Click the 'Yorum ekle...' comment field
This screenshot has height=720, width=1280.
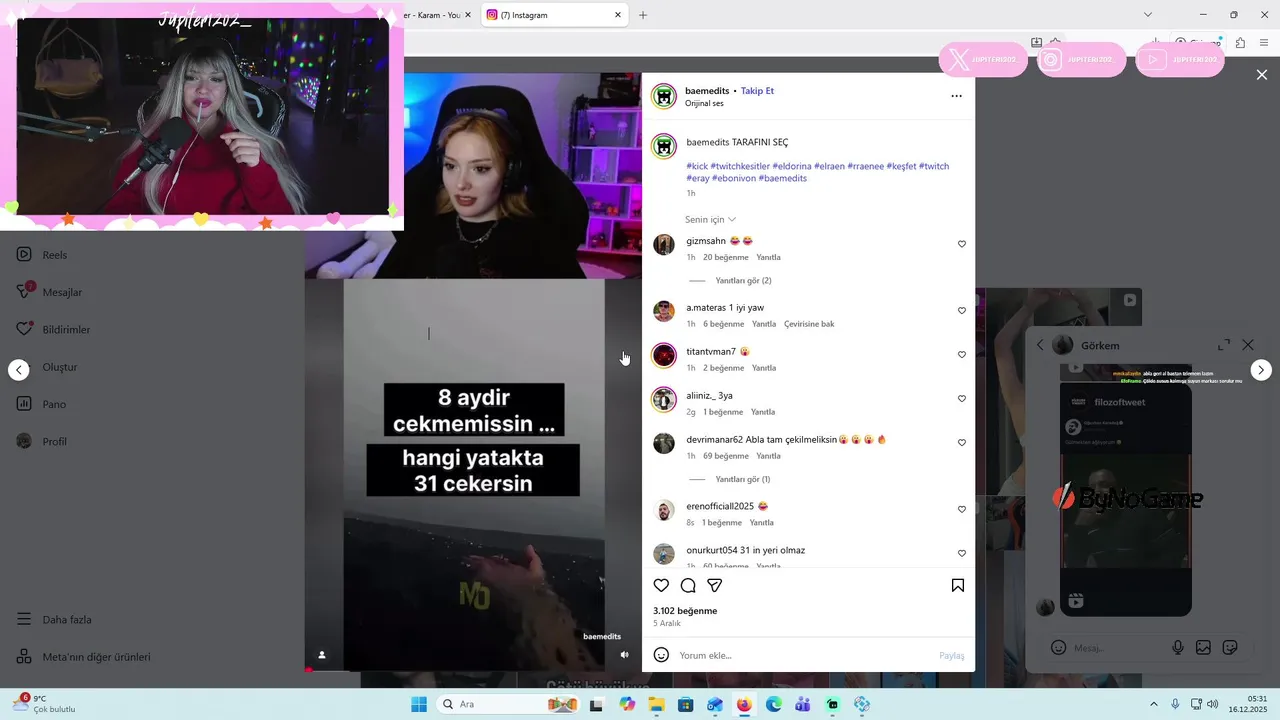(805, 656)
